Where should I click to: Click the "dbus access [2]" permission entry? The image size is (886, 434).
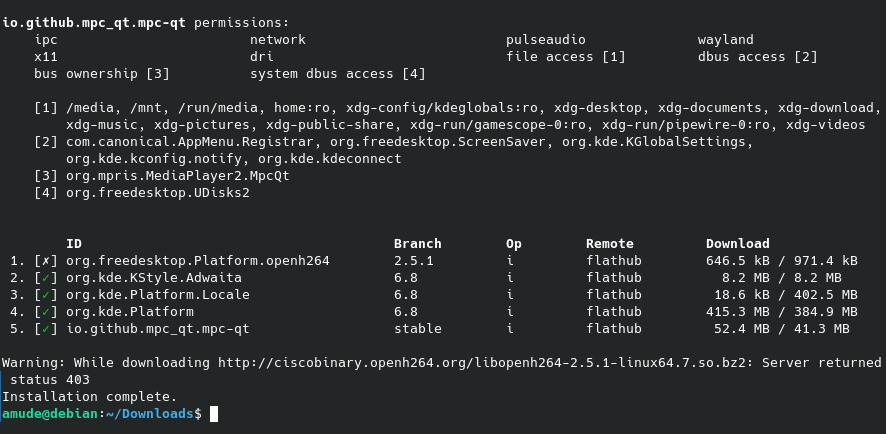tap(757, 57)
